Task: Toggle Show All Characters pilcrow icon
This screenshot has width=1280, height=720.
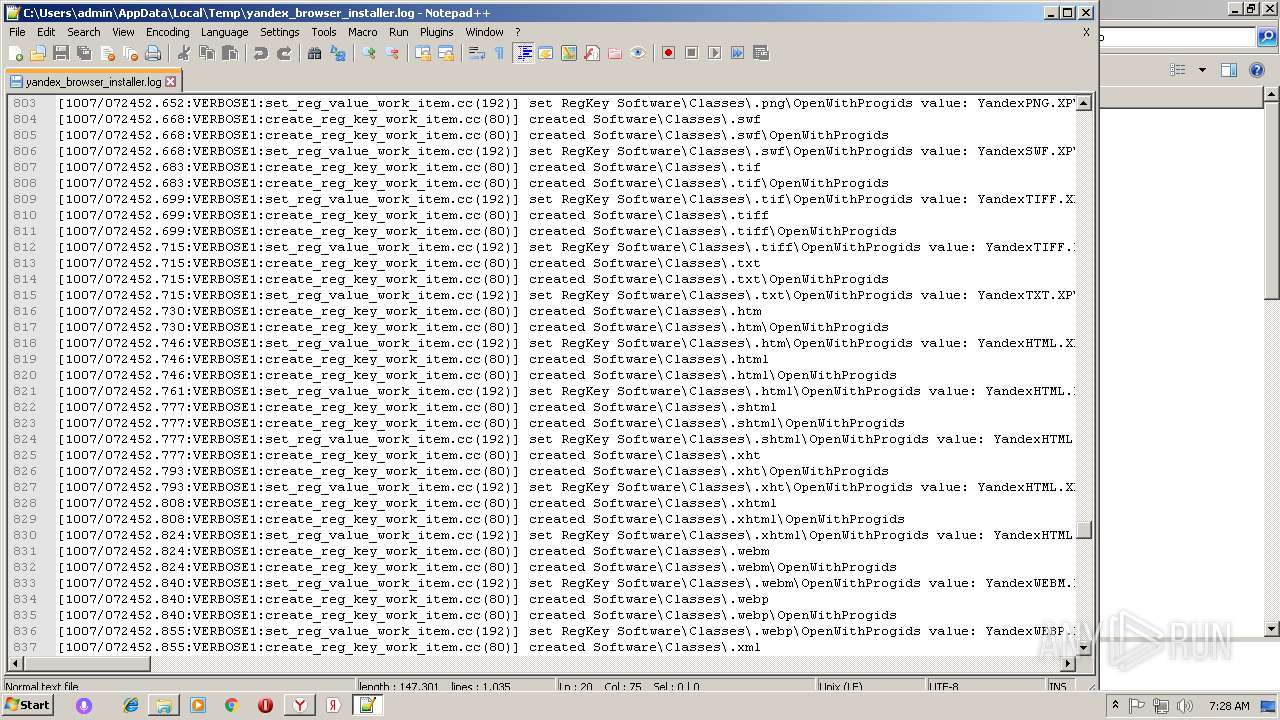Action: pos(499,53)
